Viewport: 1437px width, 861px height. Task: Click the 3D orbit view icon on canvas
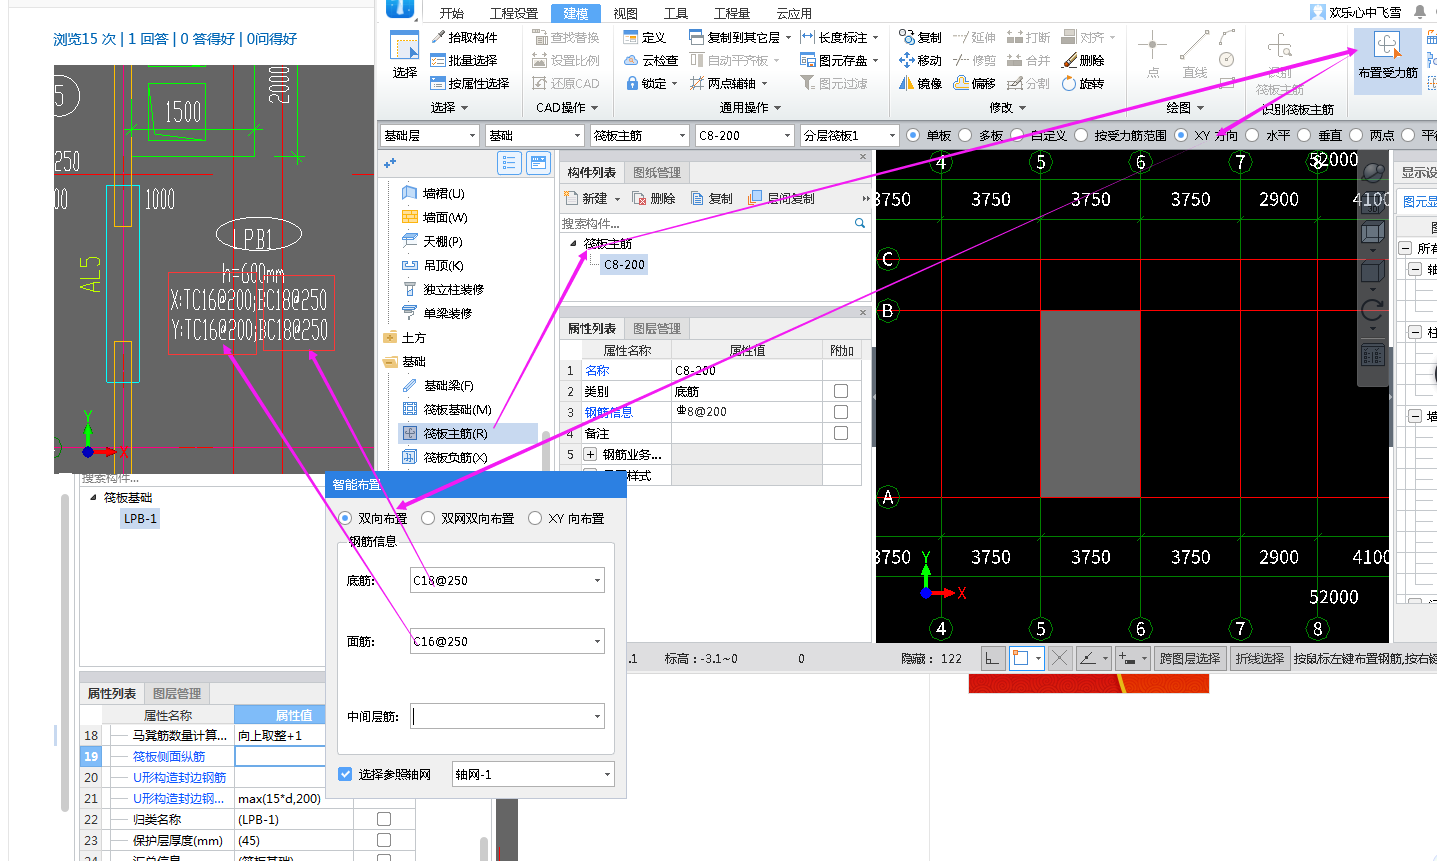pyautogui.click(x=1373, y=173)
